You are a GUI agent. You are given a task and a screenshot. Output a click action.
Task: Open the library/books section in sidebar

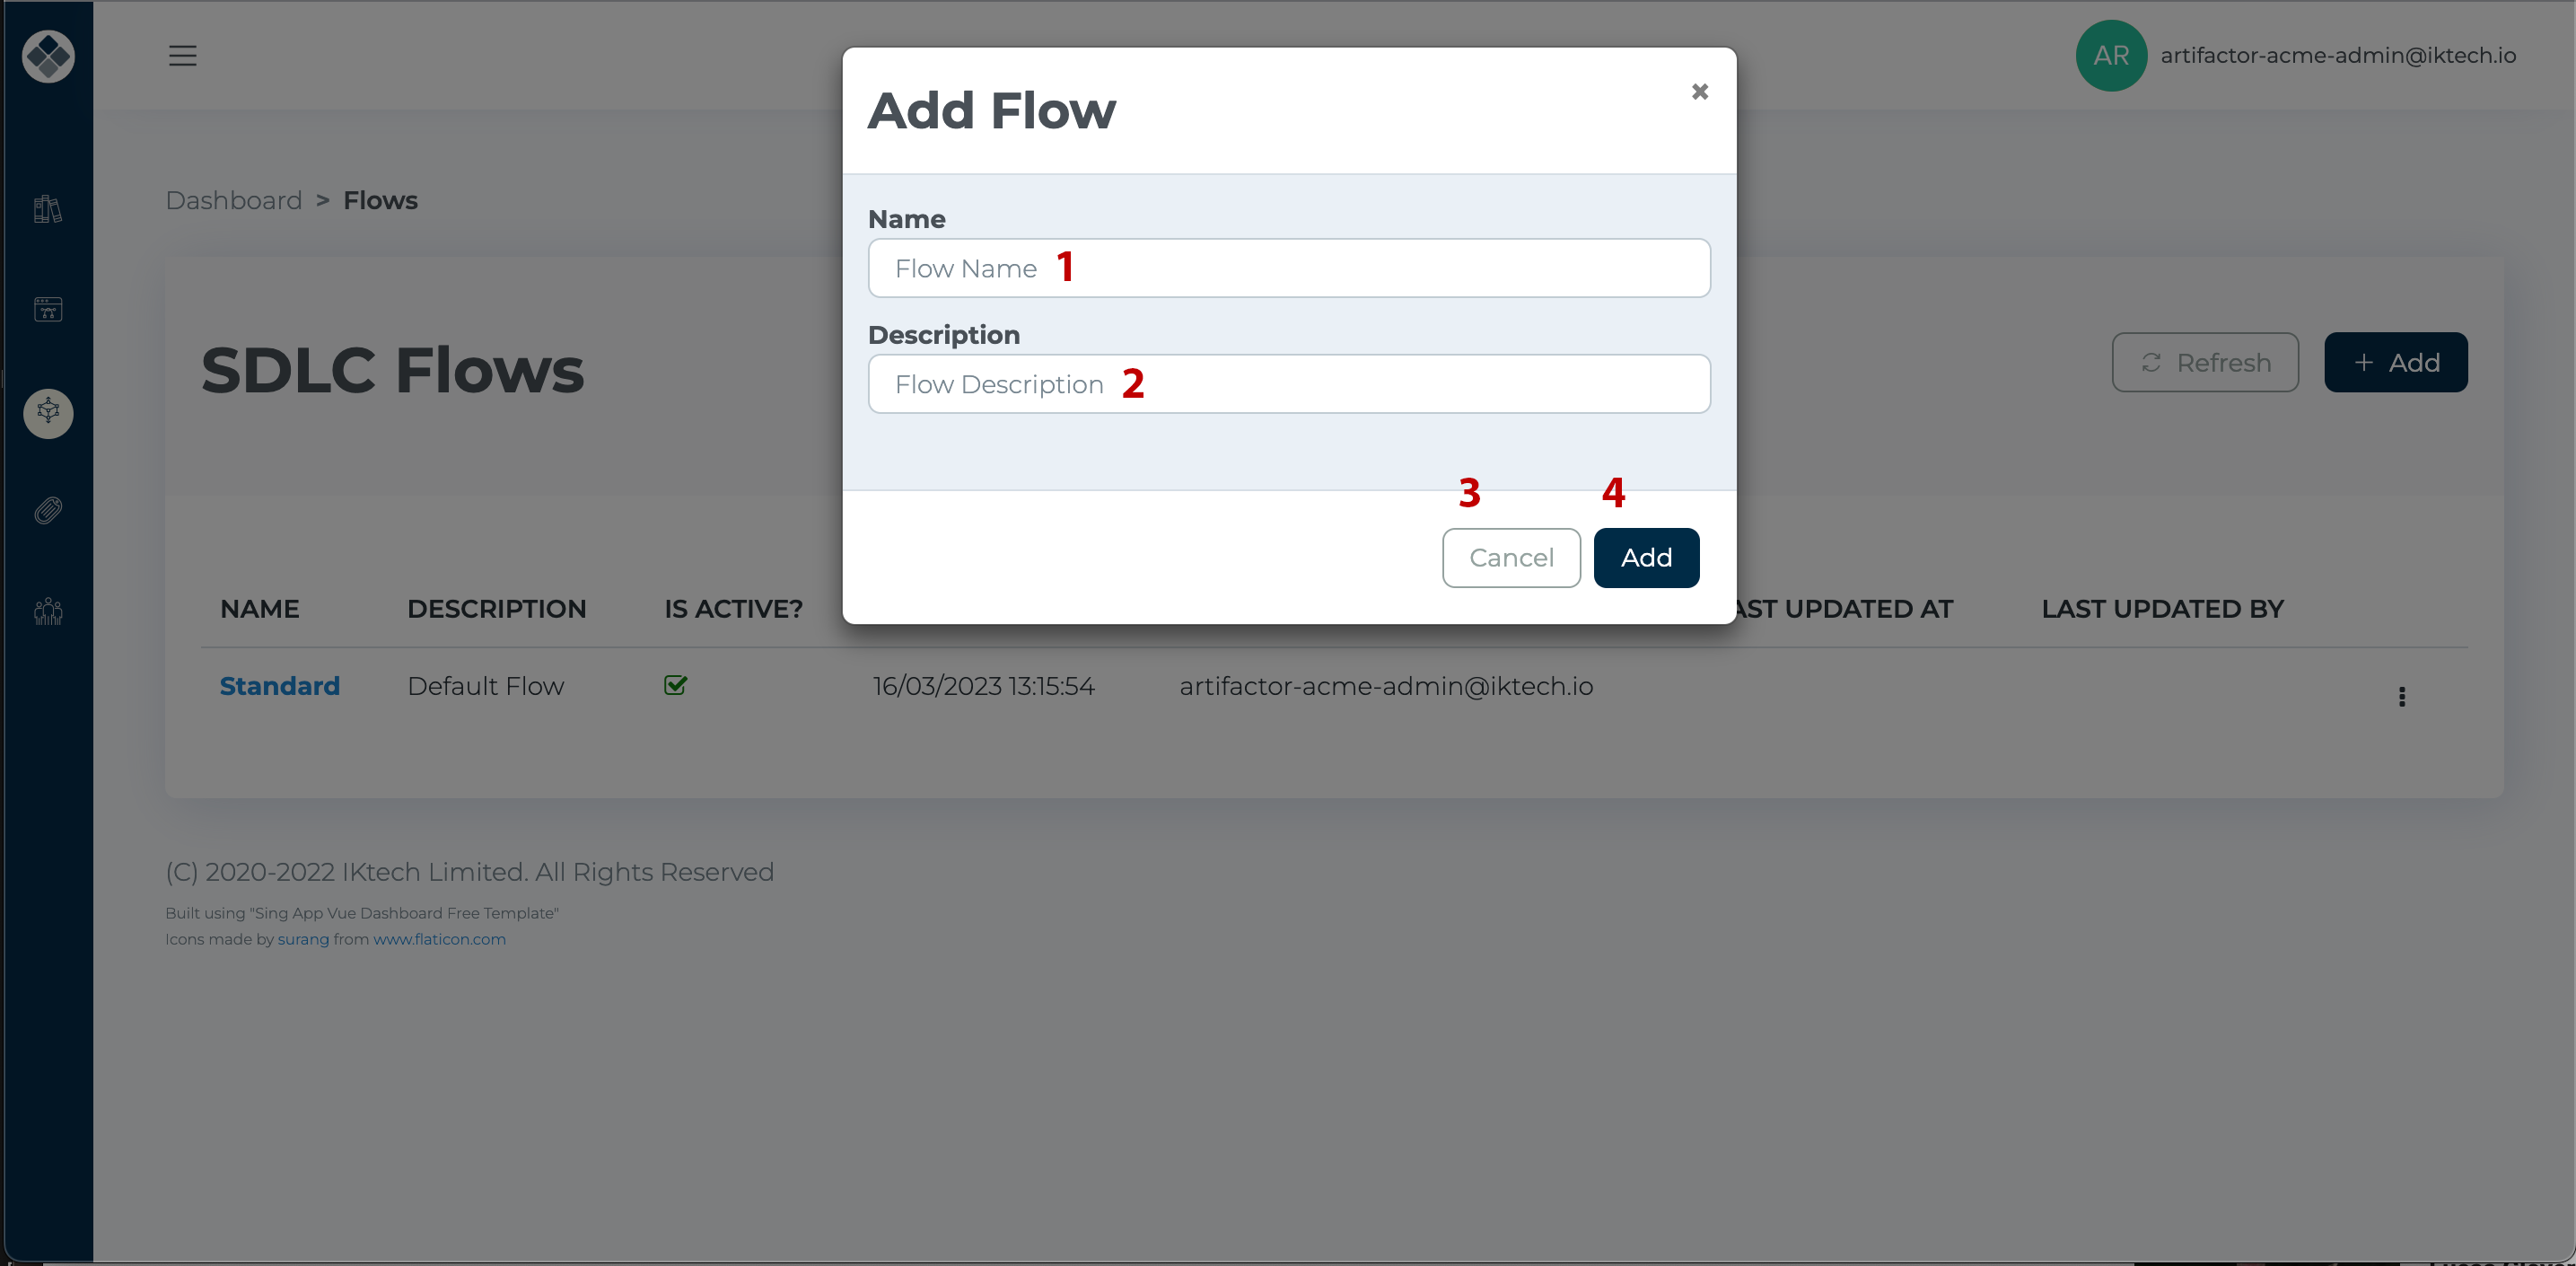point(47,209)
